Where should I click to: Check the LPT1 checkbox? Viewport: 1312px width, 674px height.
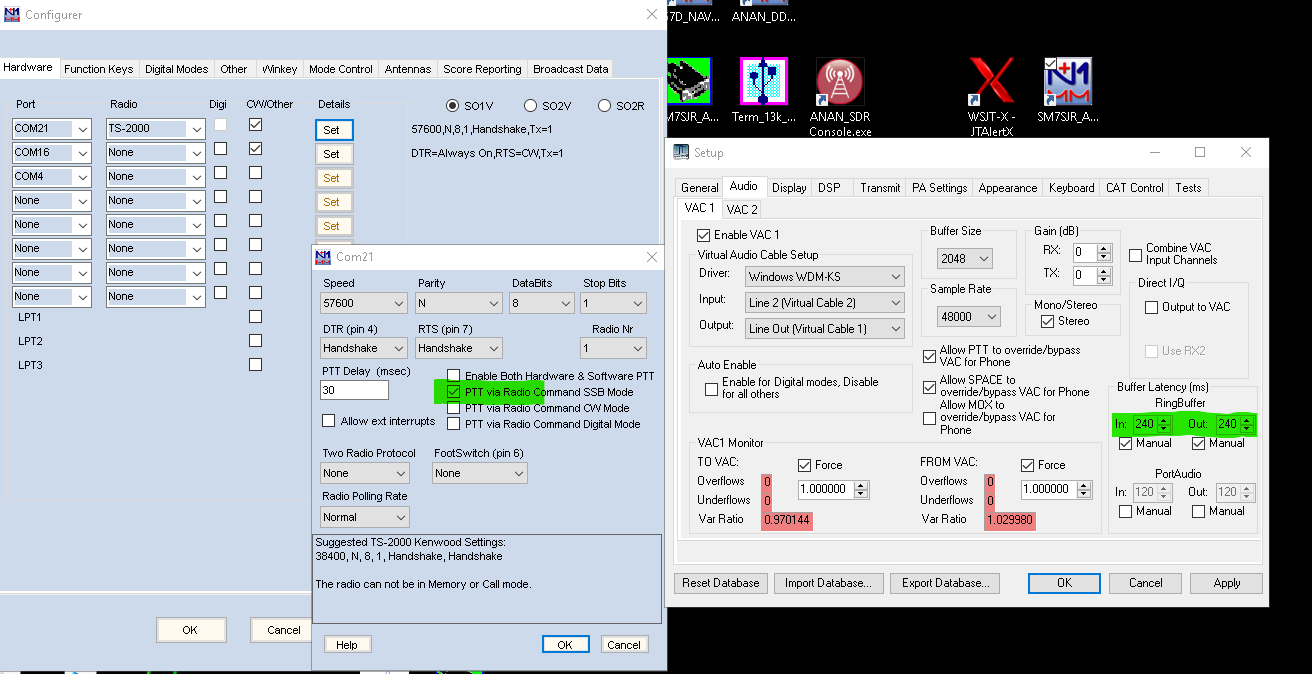[x=255, y=317]
